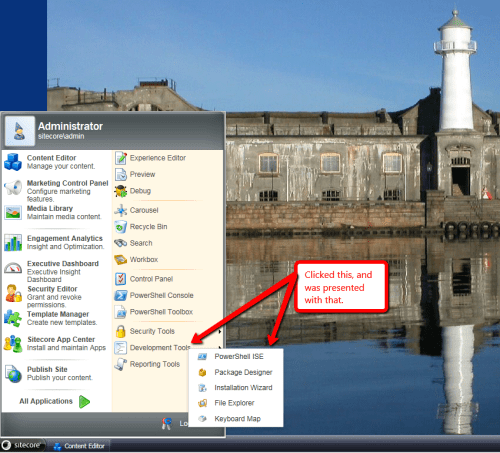Open Template Manager puzzle icon

[x=13, y=318]
